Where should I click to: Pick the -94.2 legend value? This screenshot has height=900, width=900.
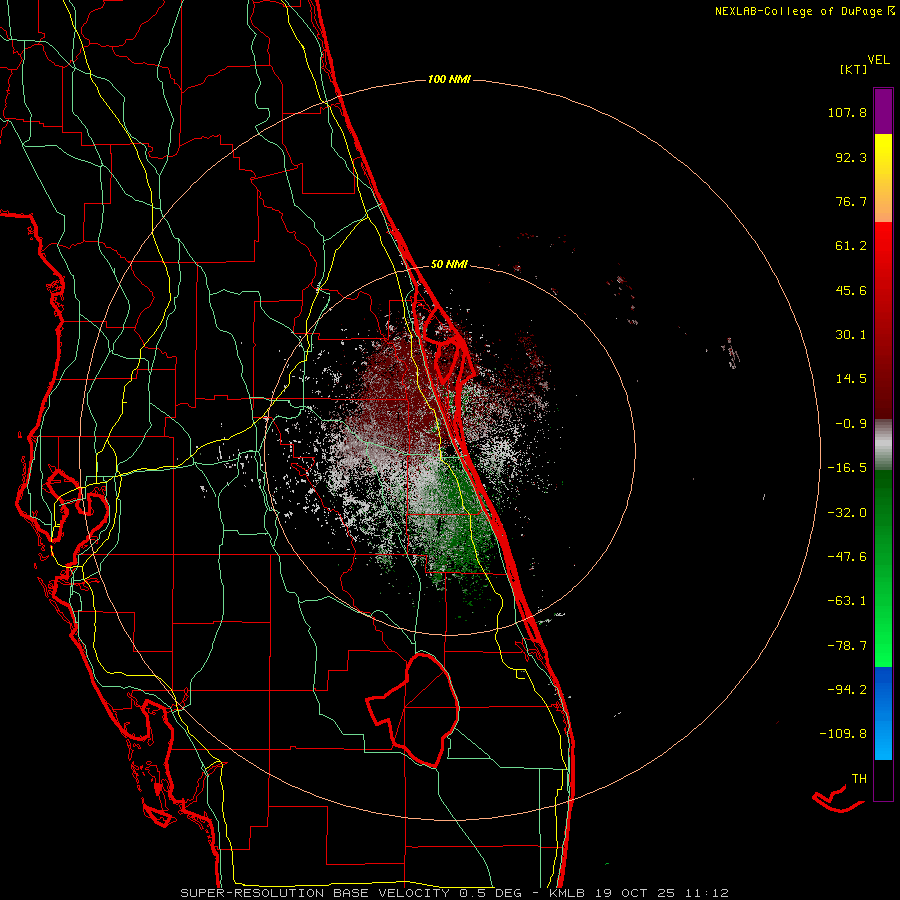point(847,689)
